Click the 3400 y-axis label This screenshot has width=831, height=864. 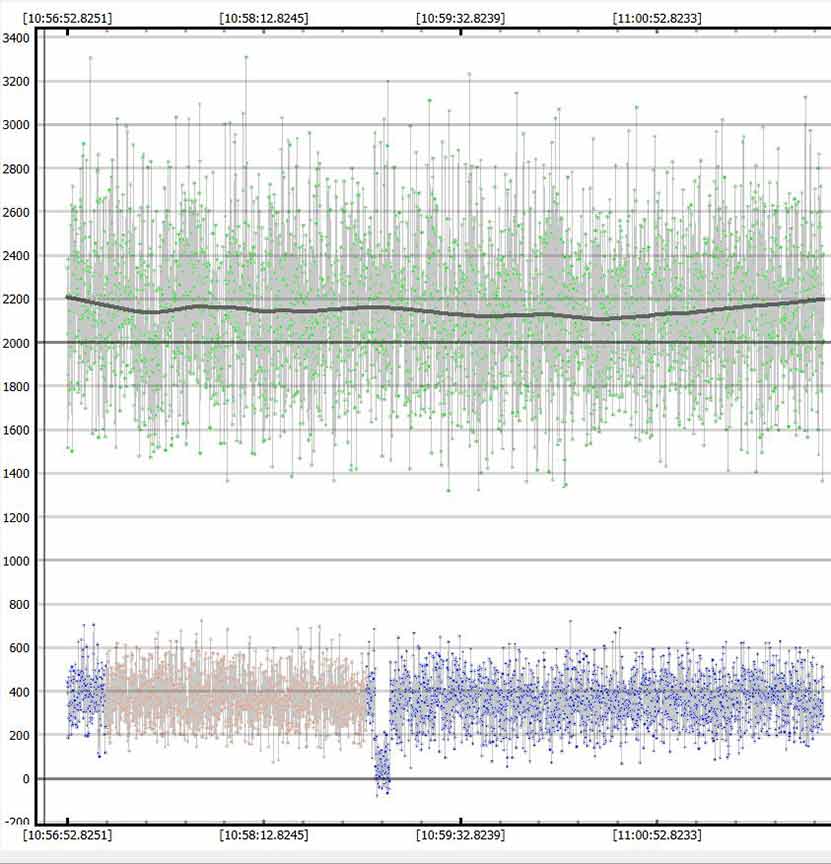click(16, 38)
